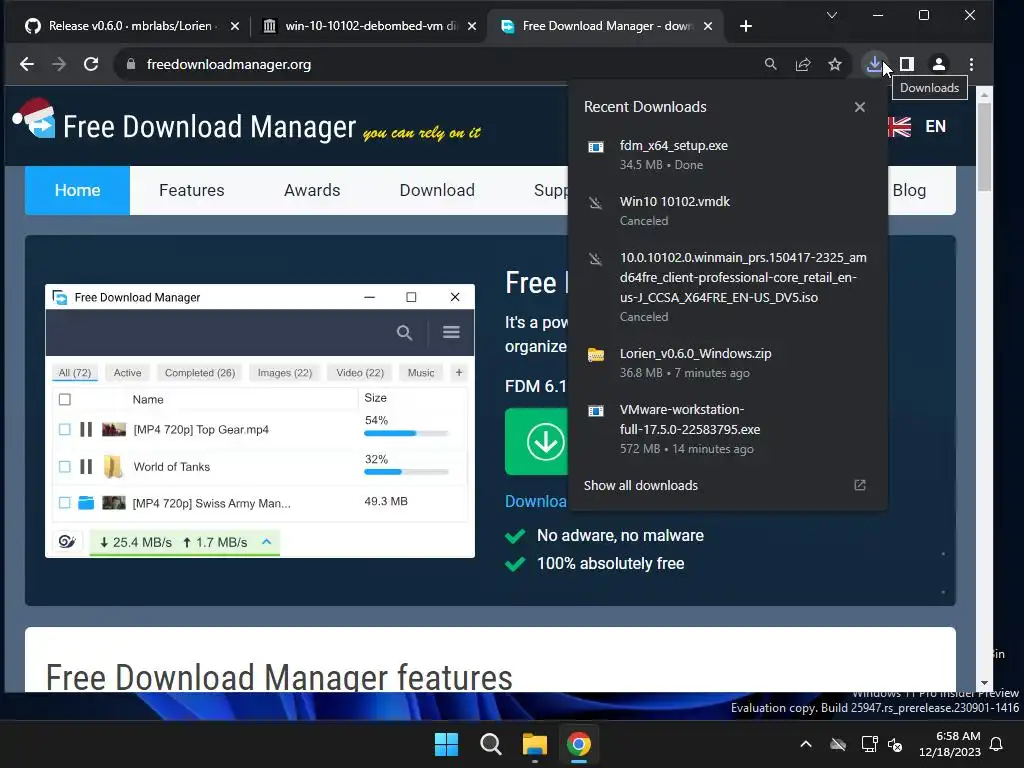The image size is (1024, 768).
Task: Select the Active filter tab
Action: [127, 372]
